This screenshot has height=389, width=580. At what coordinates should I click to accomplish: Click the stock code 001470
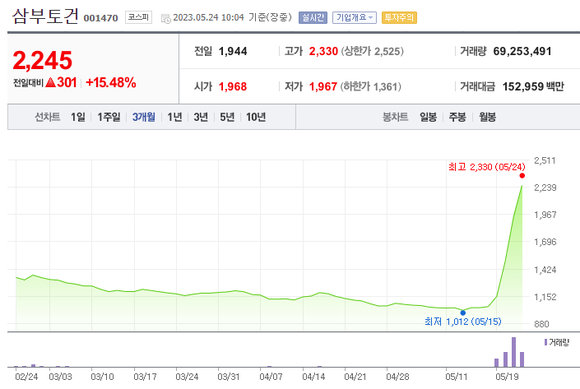[x=101, y=18]
